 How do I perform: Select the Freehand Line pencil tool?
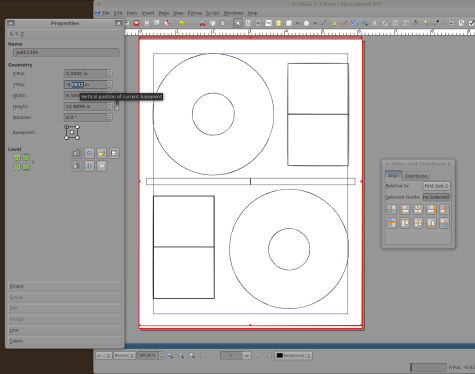point(344,23)
